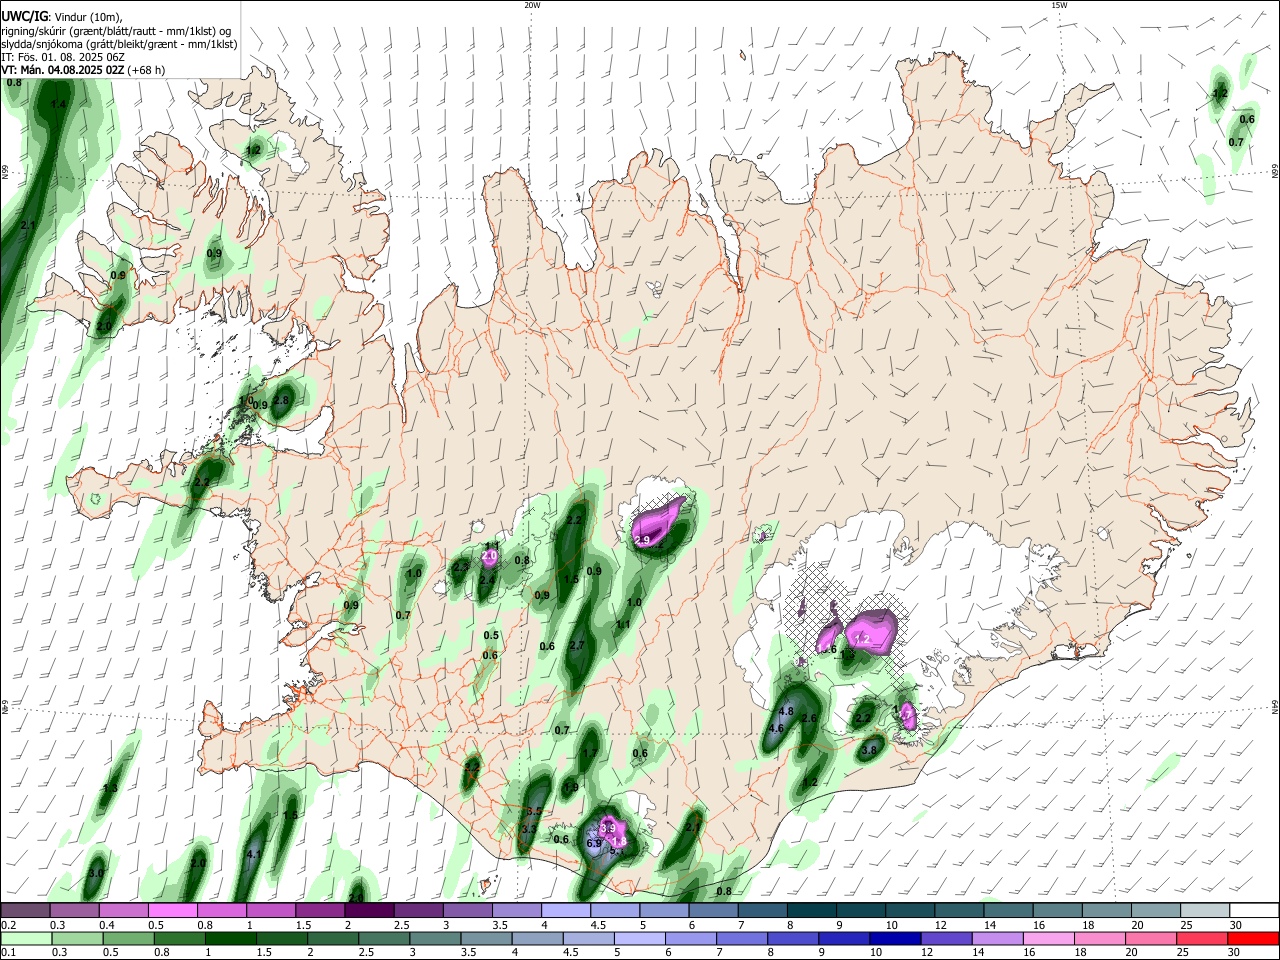The height and width of the screenshot is (960, 1280).
Task: Click the '15W' longitude label
Action: 1059,5
